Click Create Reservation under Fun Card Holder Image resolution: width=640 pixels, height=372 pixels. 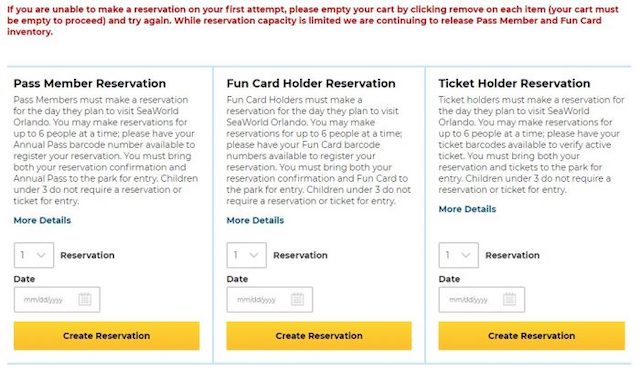click(319, 336)
